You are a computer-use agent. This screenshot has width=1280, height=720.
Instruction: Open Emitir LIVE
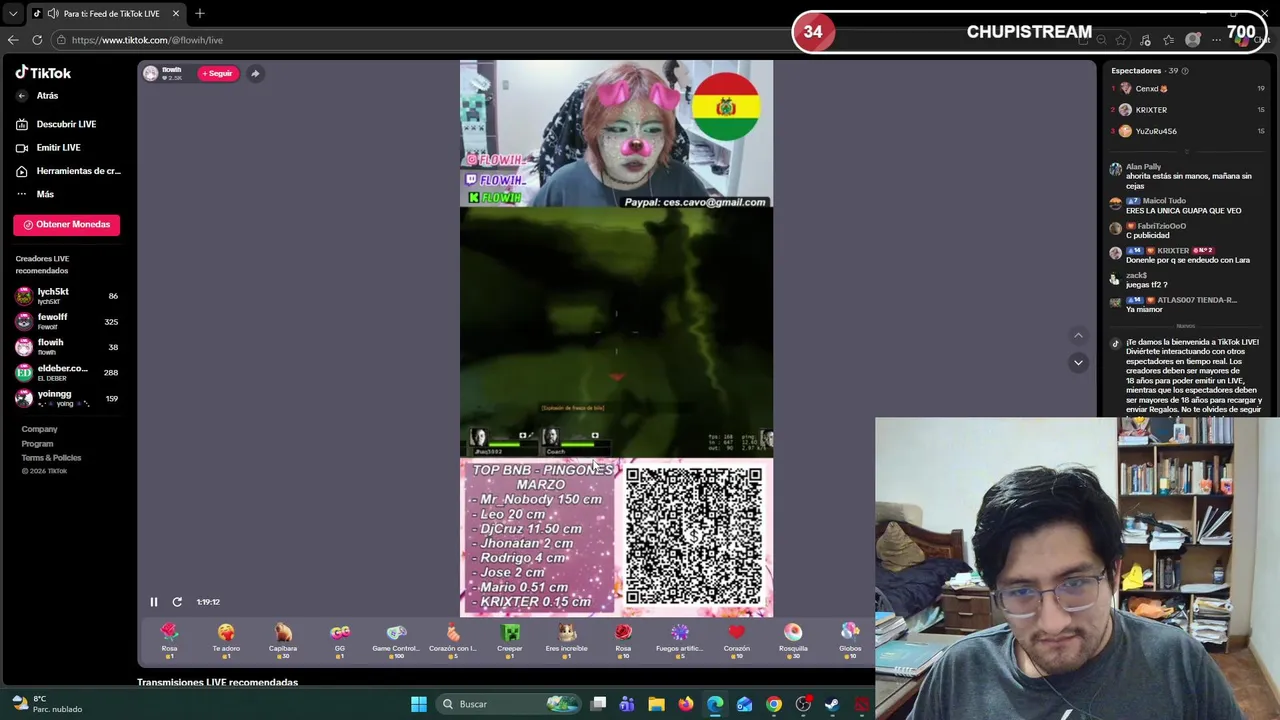click(49, 148)
